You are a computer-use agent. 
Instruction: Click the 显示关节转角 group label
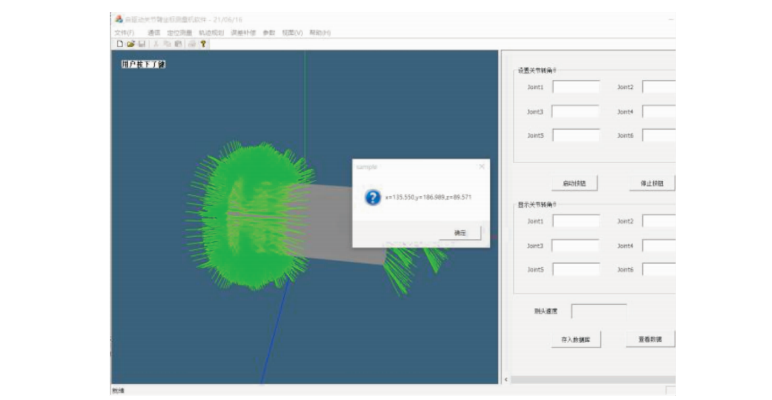pyautogui.click(x=538, y=204)
